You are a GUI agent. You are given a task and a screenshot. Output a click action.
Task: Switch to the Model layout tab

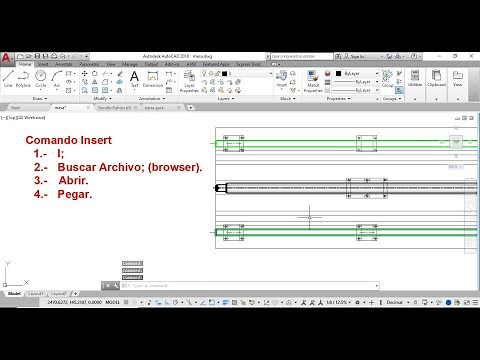click(14, 294)
